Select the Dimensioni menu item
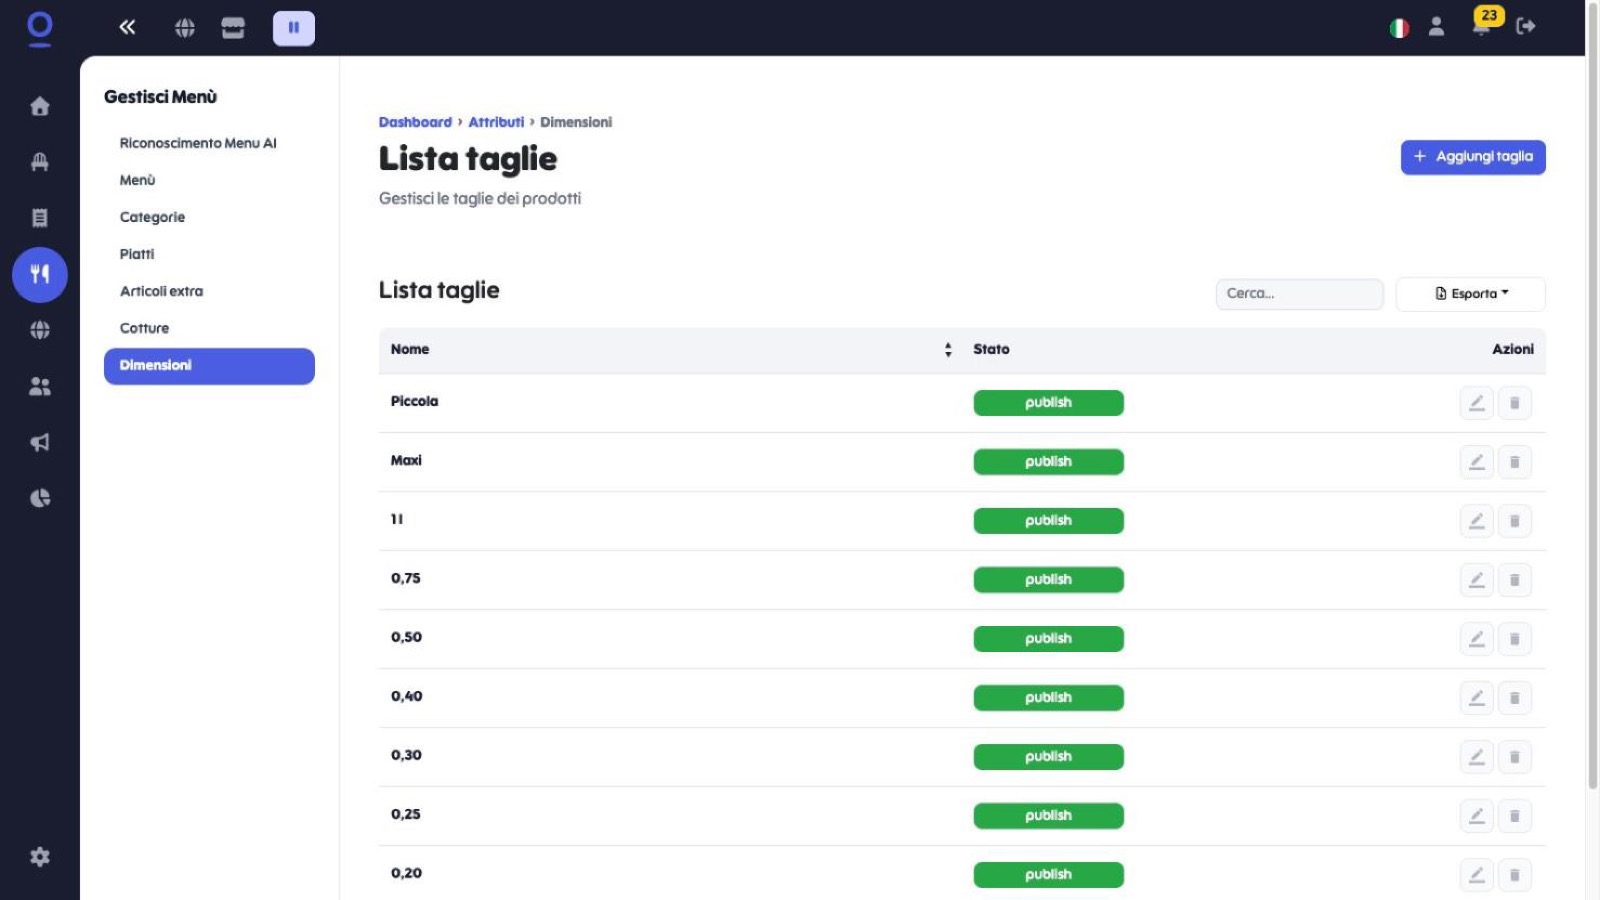 click(x=209, y=366)
